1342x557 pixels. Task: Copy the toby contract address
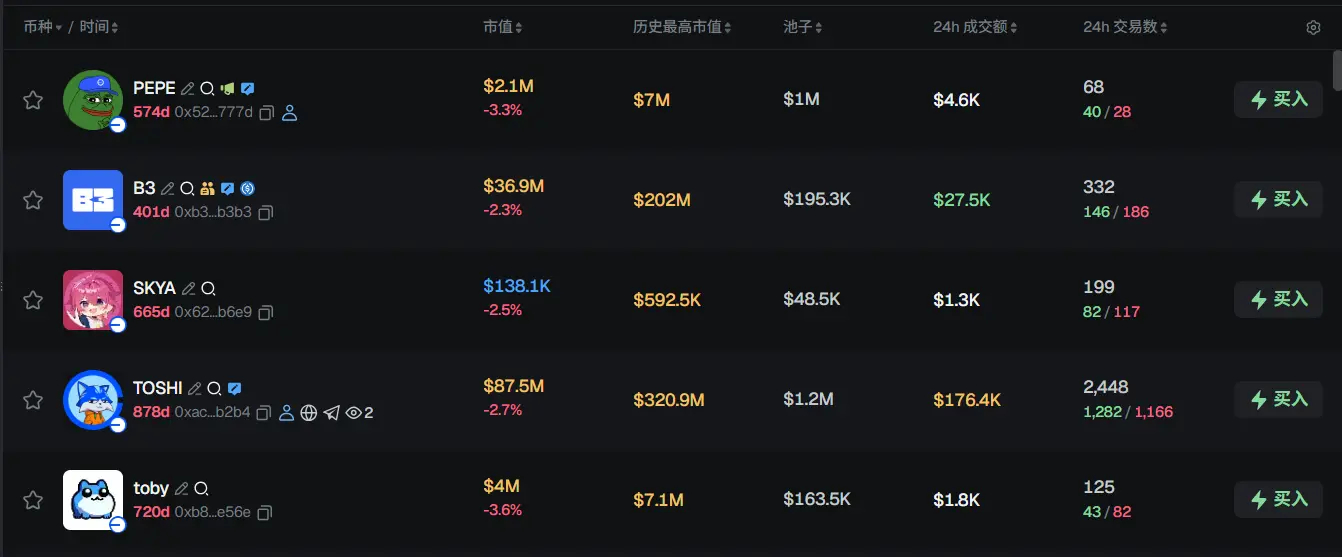click(265, 513)
